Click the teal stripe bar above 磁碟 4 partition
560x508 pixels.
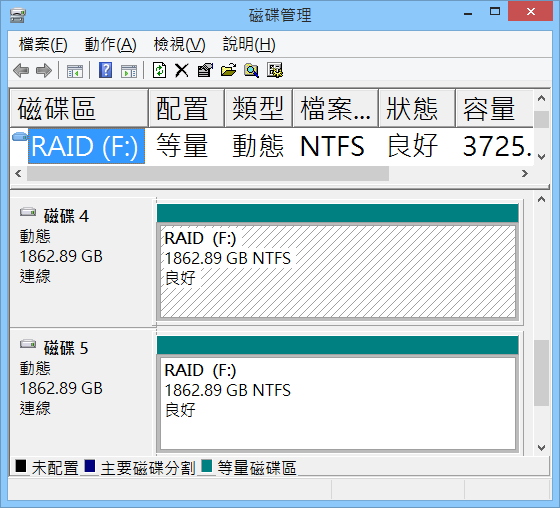pos(338,213)
